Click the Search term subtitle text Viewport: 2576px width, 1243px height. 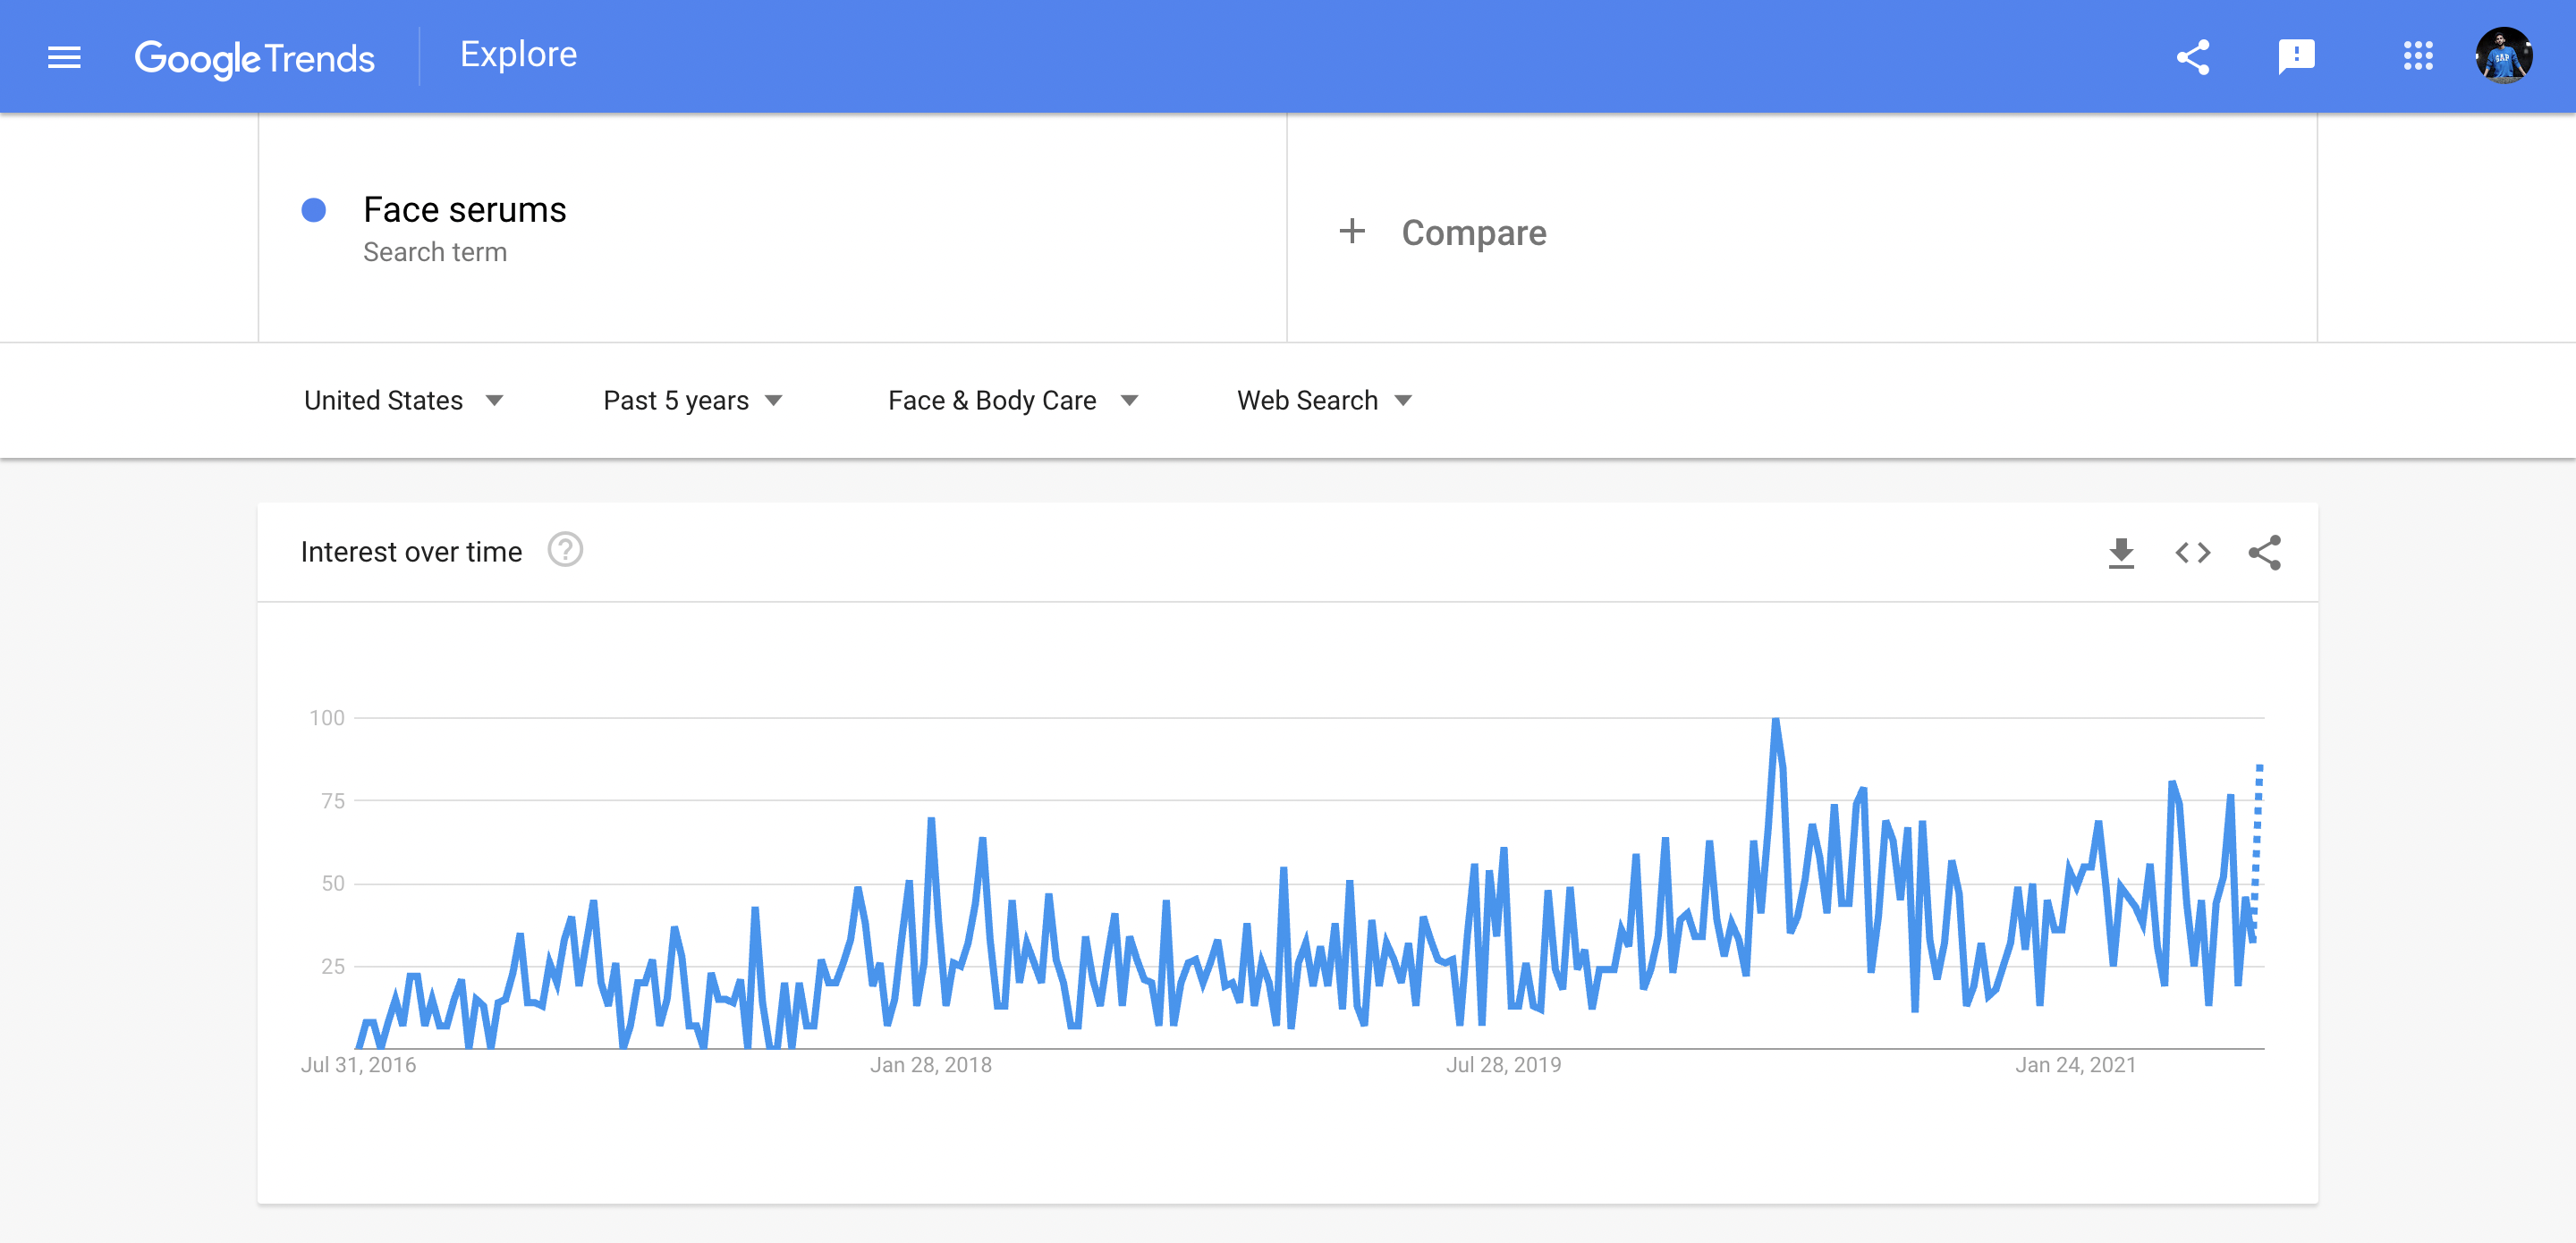pos(434,252)
